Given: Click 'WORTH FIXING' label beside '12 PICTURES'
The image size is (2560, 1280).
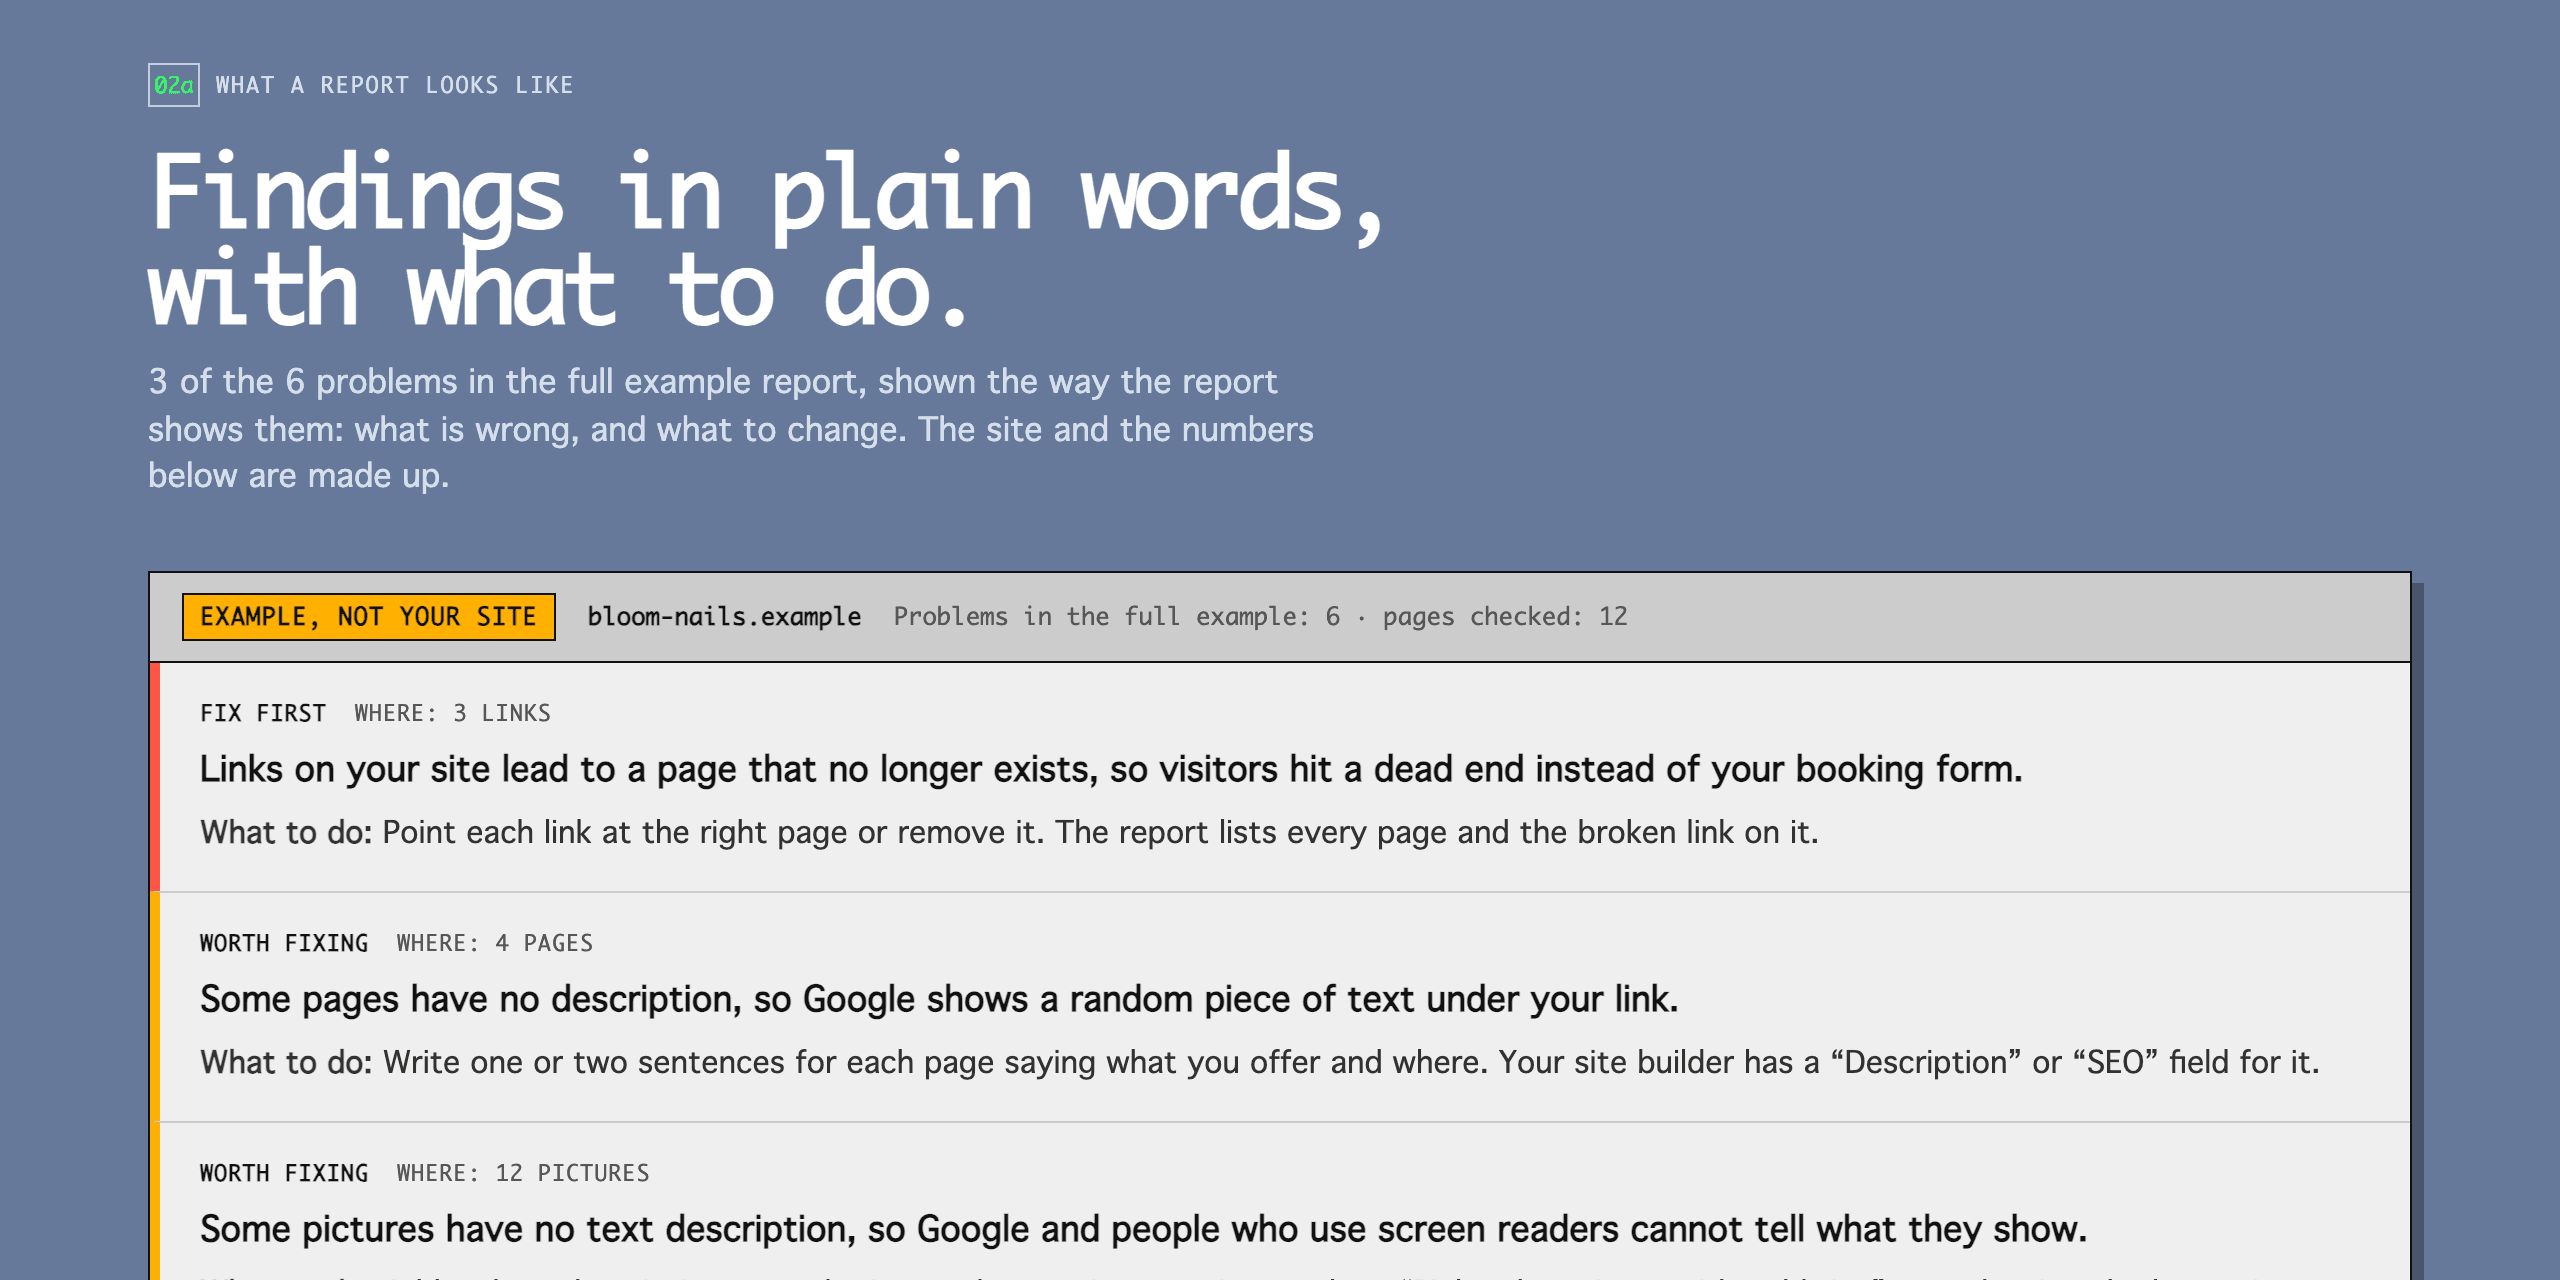Looking at the screenshot, I should [284, 1173].
